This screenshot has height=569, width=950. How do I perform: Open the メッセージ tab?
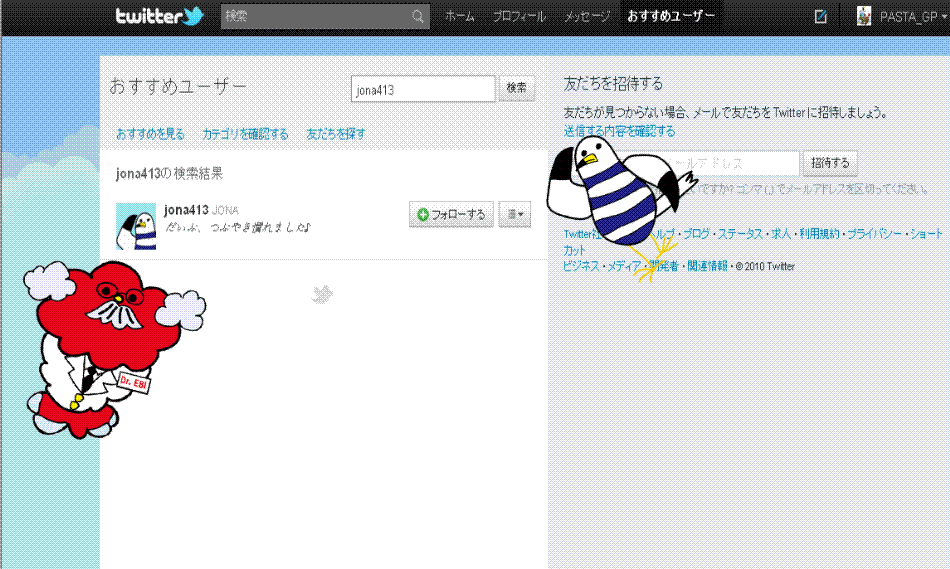(586, 16)
